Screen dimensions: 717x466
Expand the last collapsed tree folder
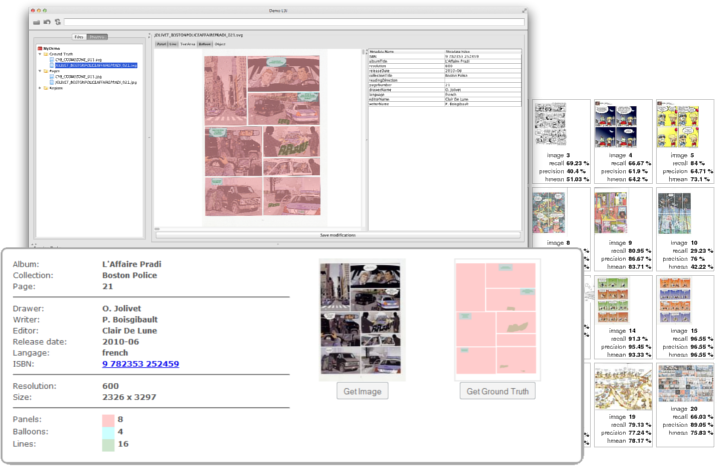point(40,88)
